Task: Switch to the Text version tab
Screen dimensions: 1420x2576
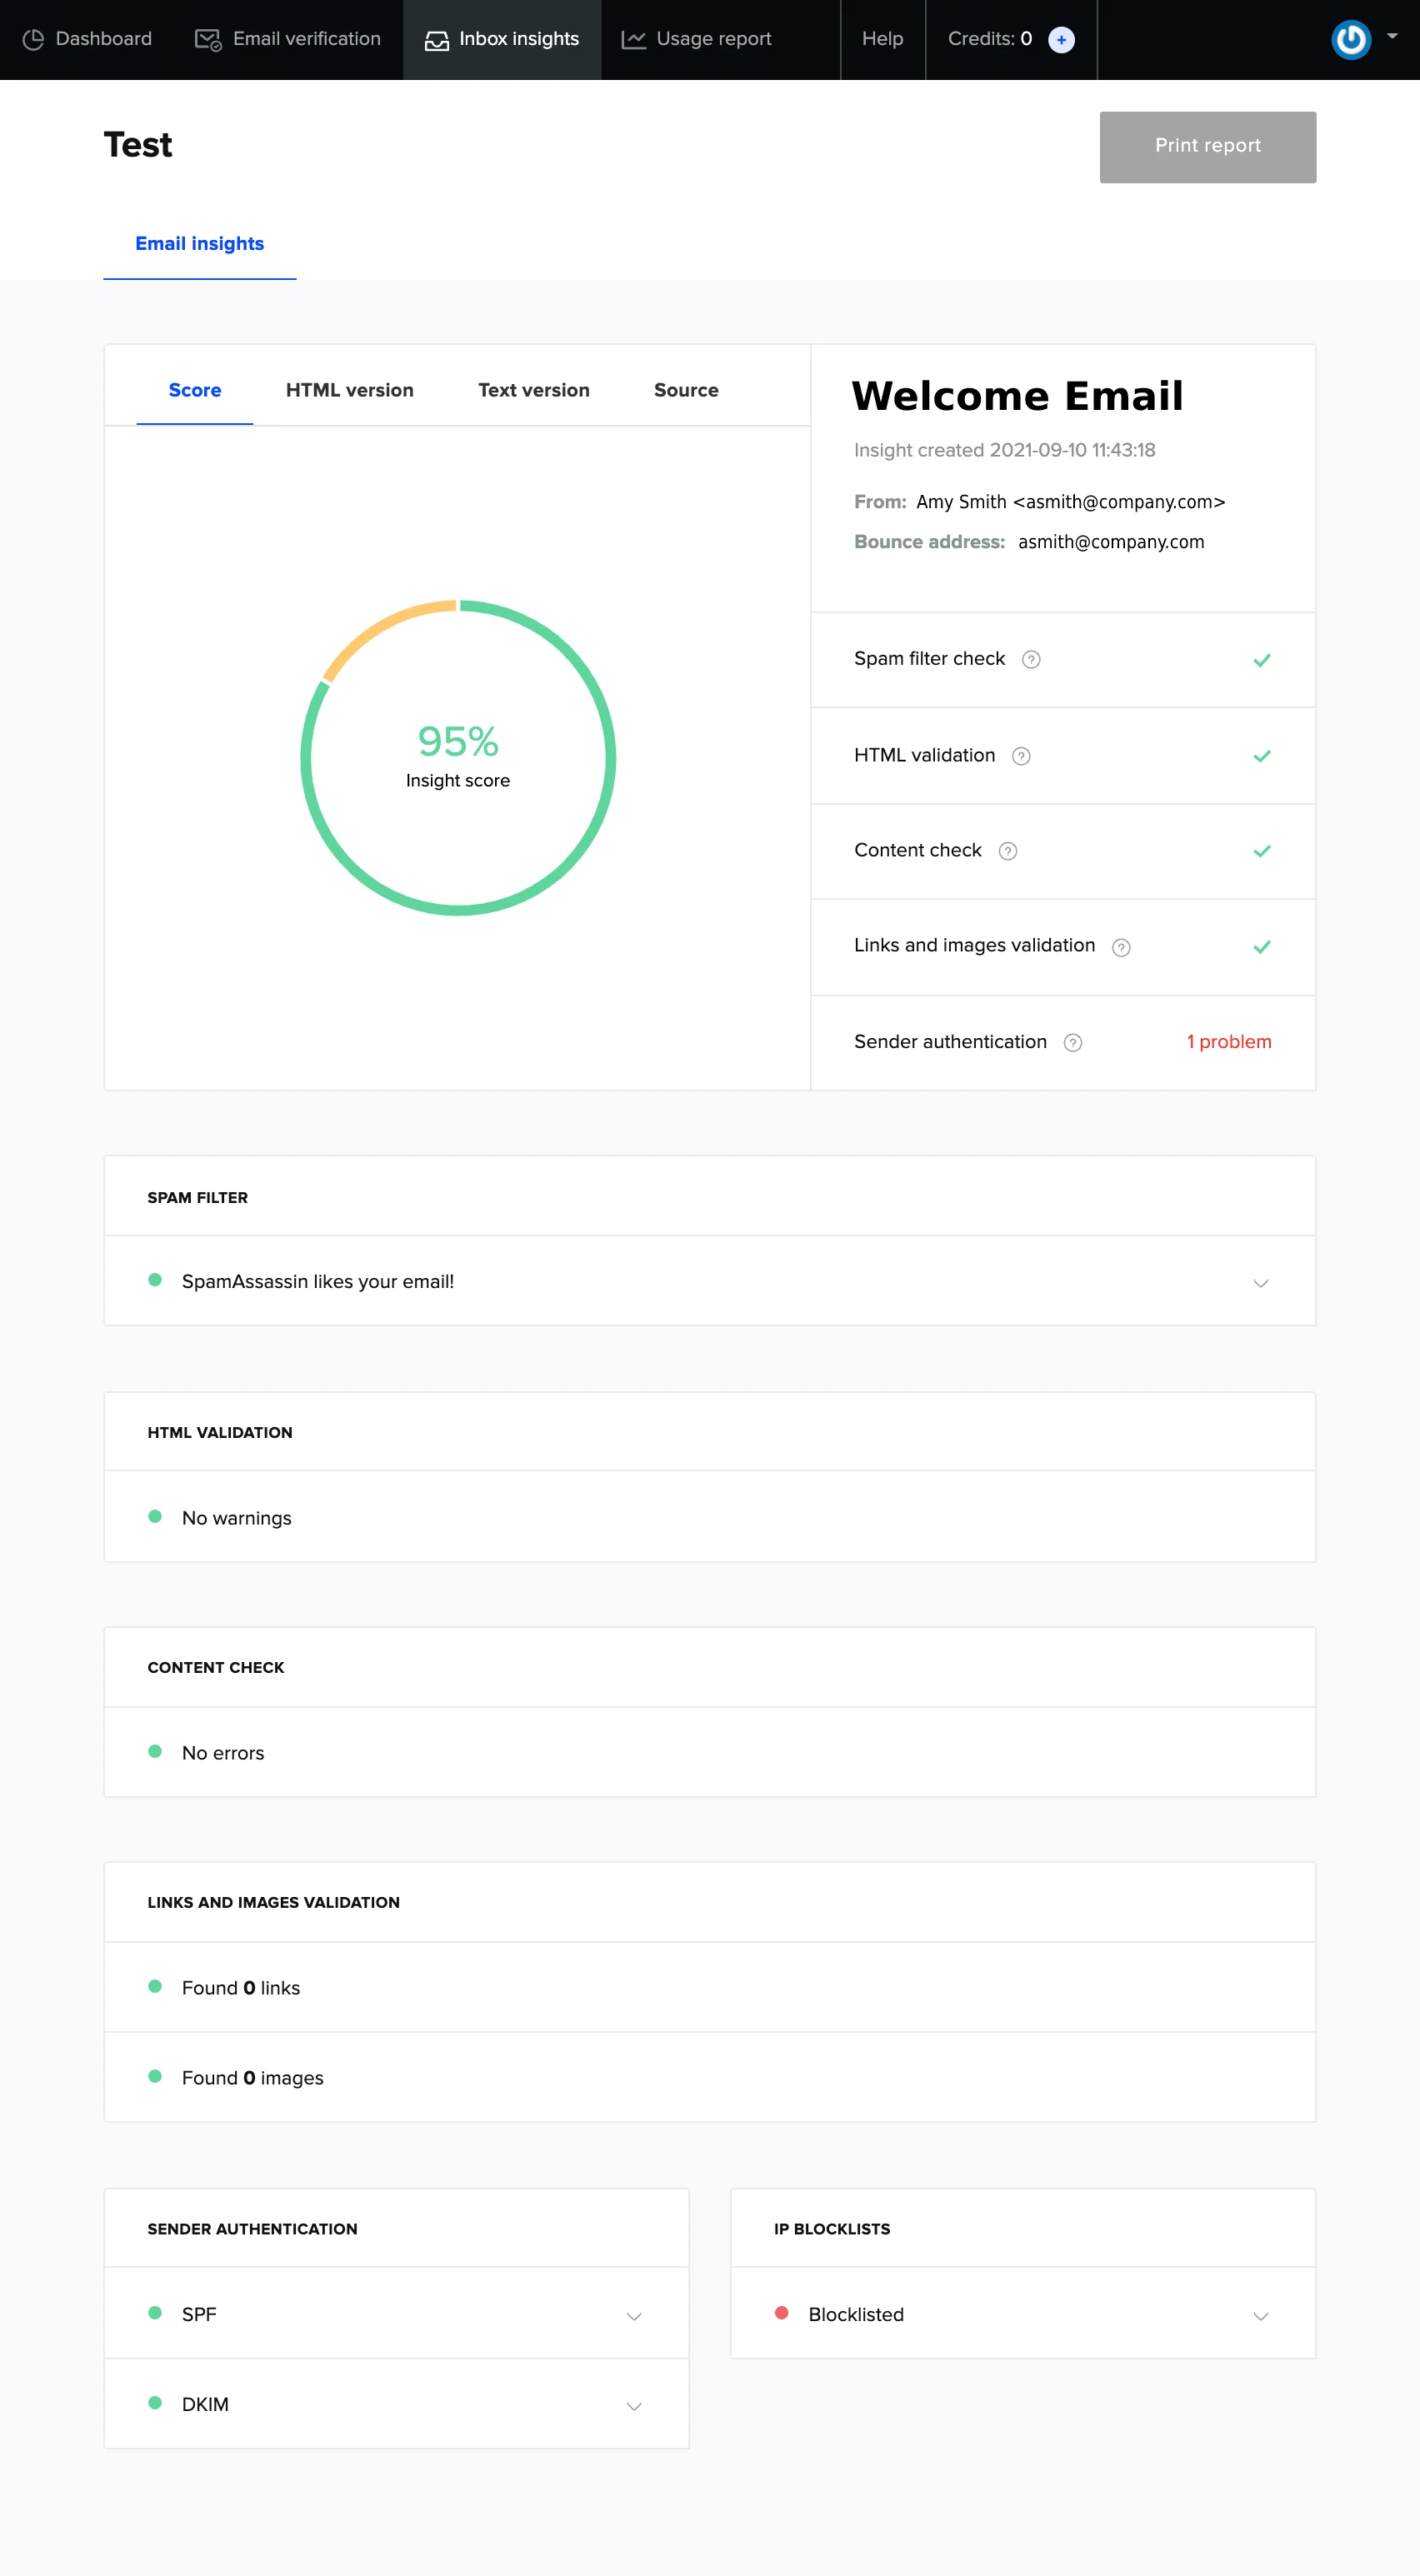Action: [533, 390]
